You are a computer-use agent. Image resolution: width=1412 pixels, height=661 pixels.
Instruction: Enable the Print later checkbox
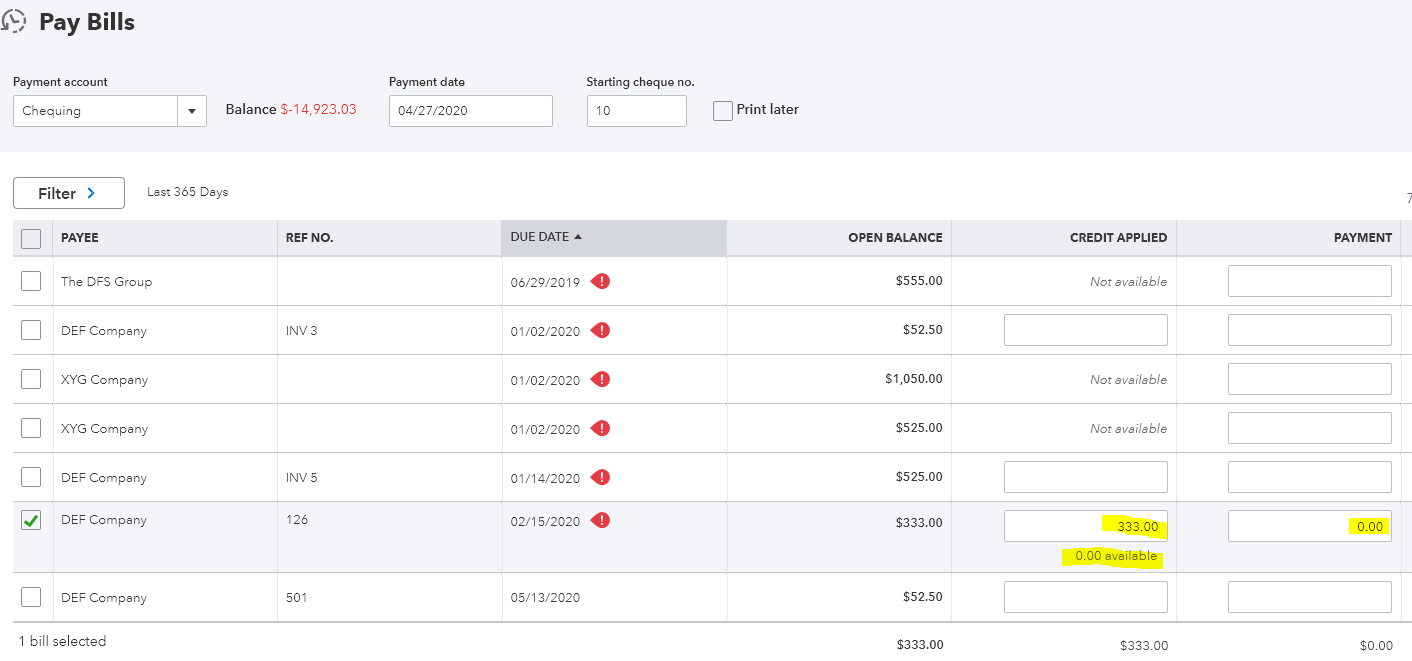point(723,111)
